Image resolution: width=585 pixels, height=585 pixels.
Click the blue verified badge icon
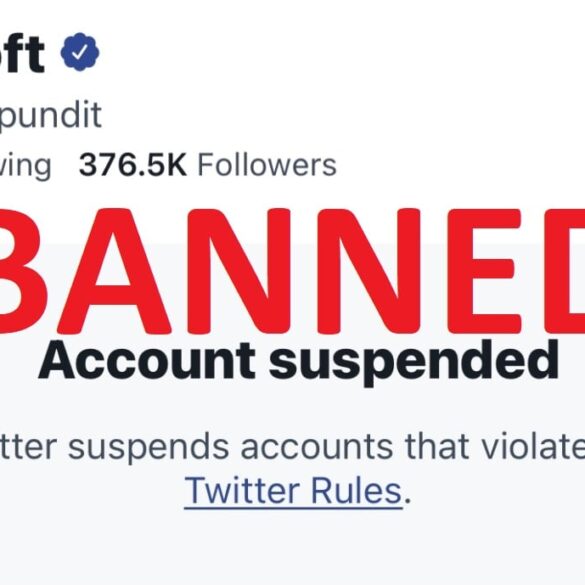pyautogui.click(x=80, y=52)
